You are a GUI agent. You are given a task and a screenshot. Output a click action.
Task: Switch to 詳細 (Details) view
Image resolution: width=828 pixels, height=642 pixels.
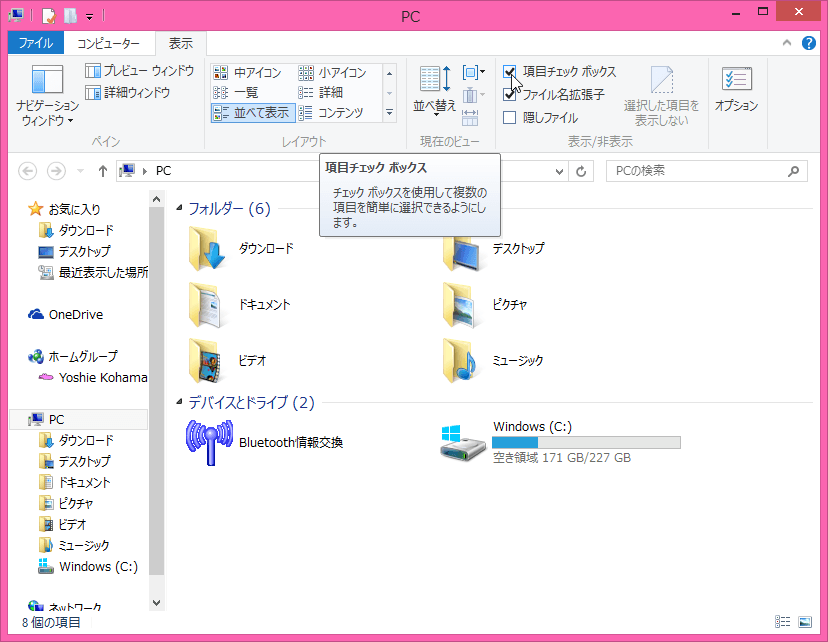331,90
